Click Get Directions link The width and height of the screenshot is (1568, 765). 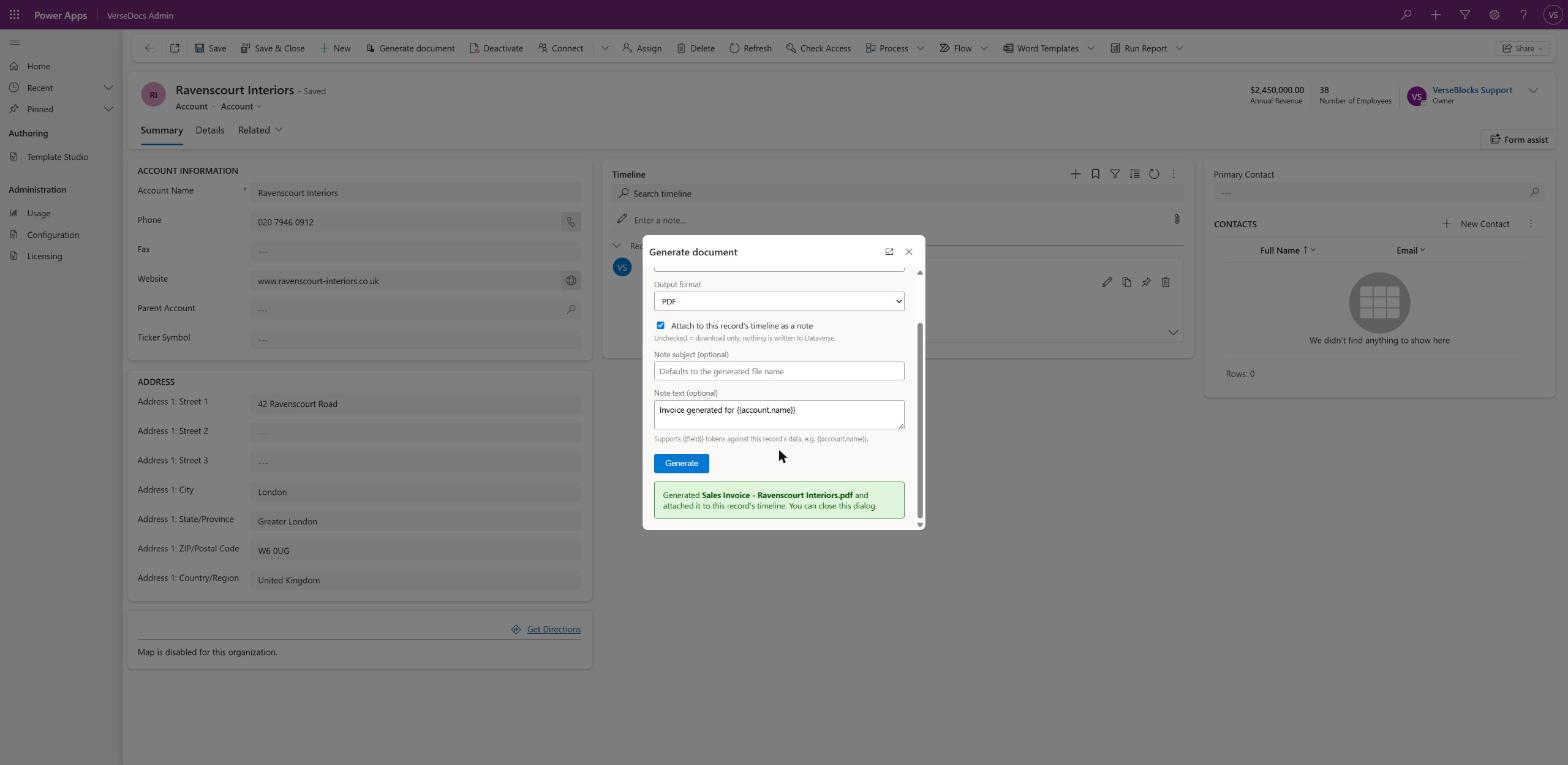coord(553,630)
